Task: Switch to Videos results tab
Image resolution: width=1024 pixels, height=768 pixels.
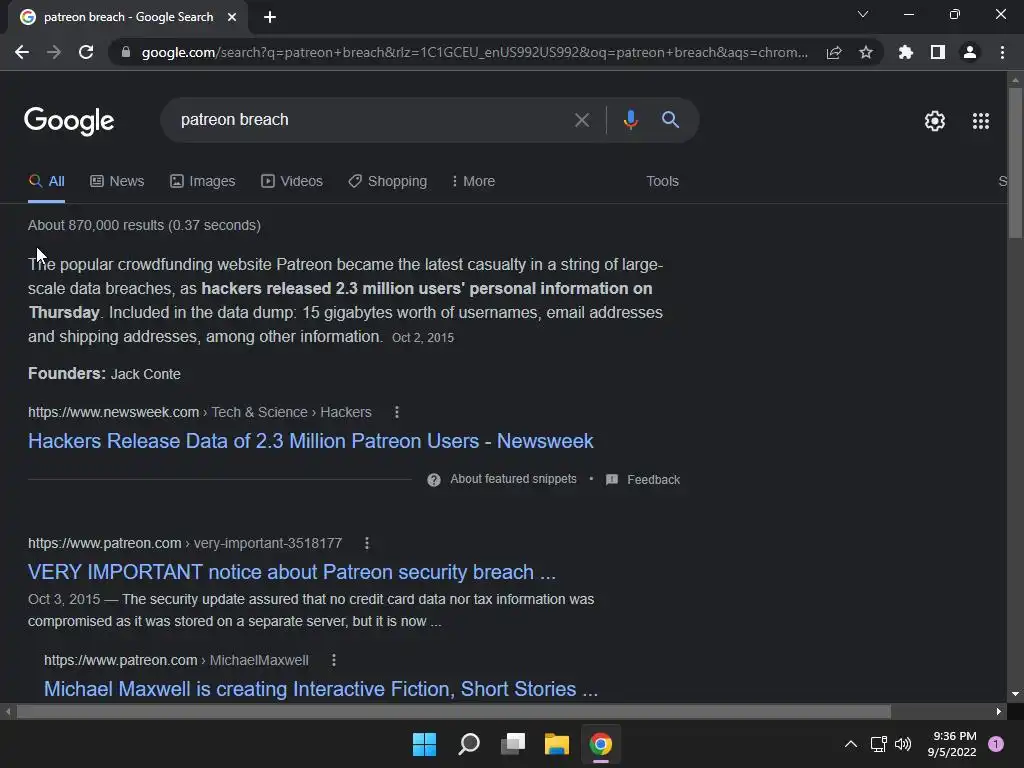Action: point(292,182)
